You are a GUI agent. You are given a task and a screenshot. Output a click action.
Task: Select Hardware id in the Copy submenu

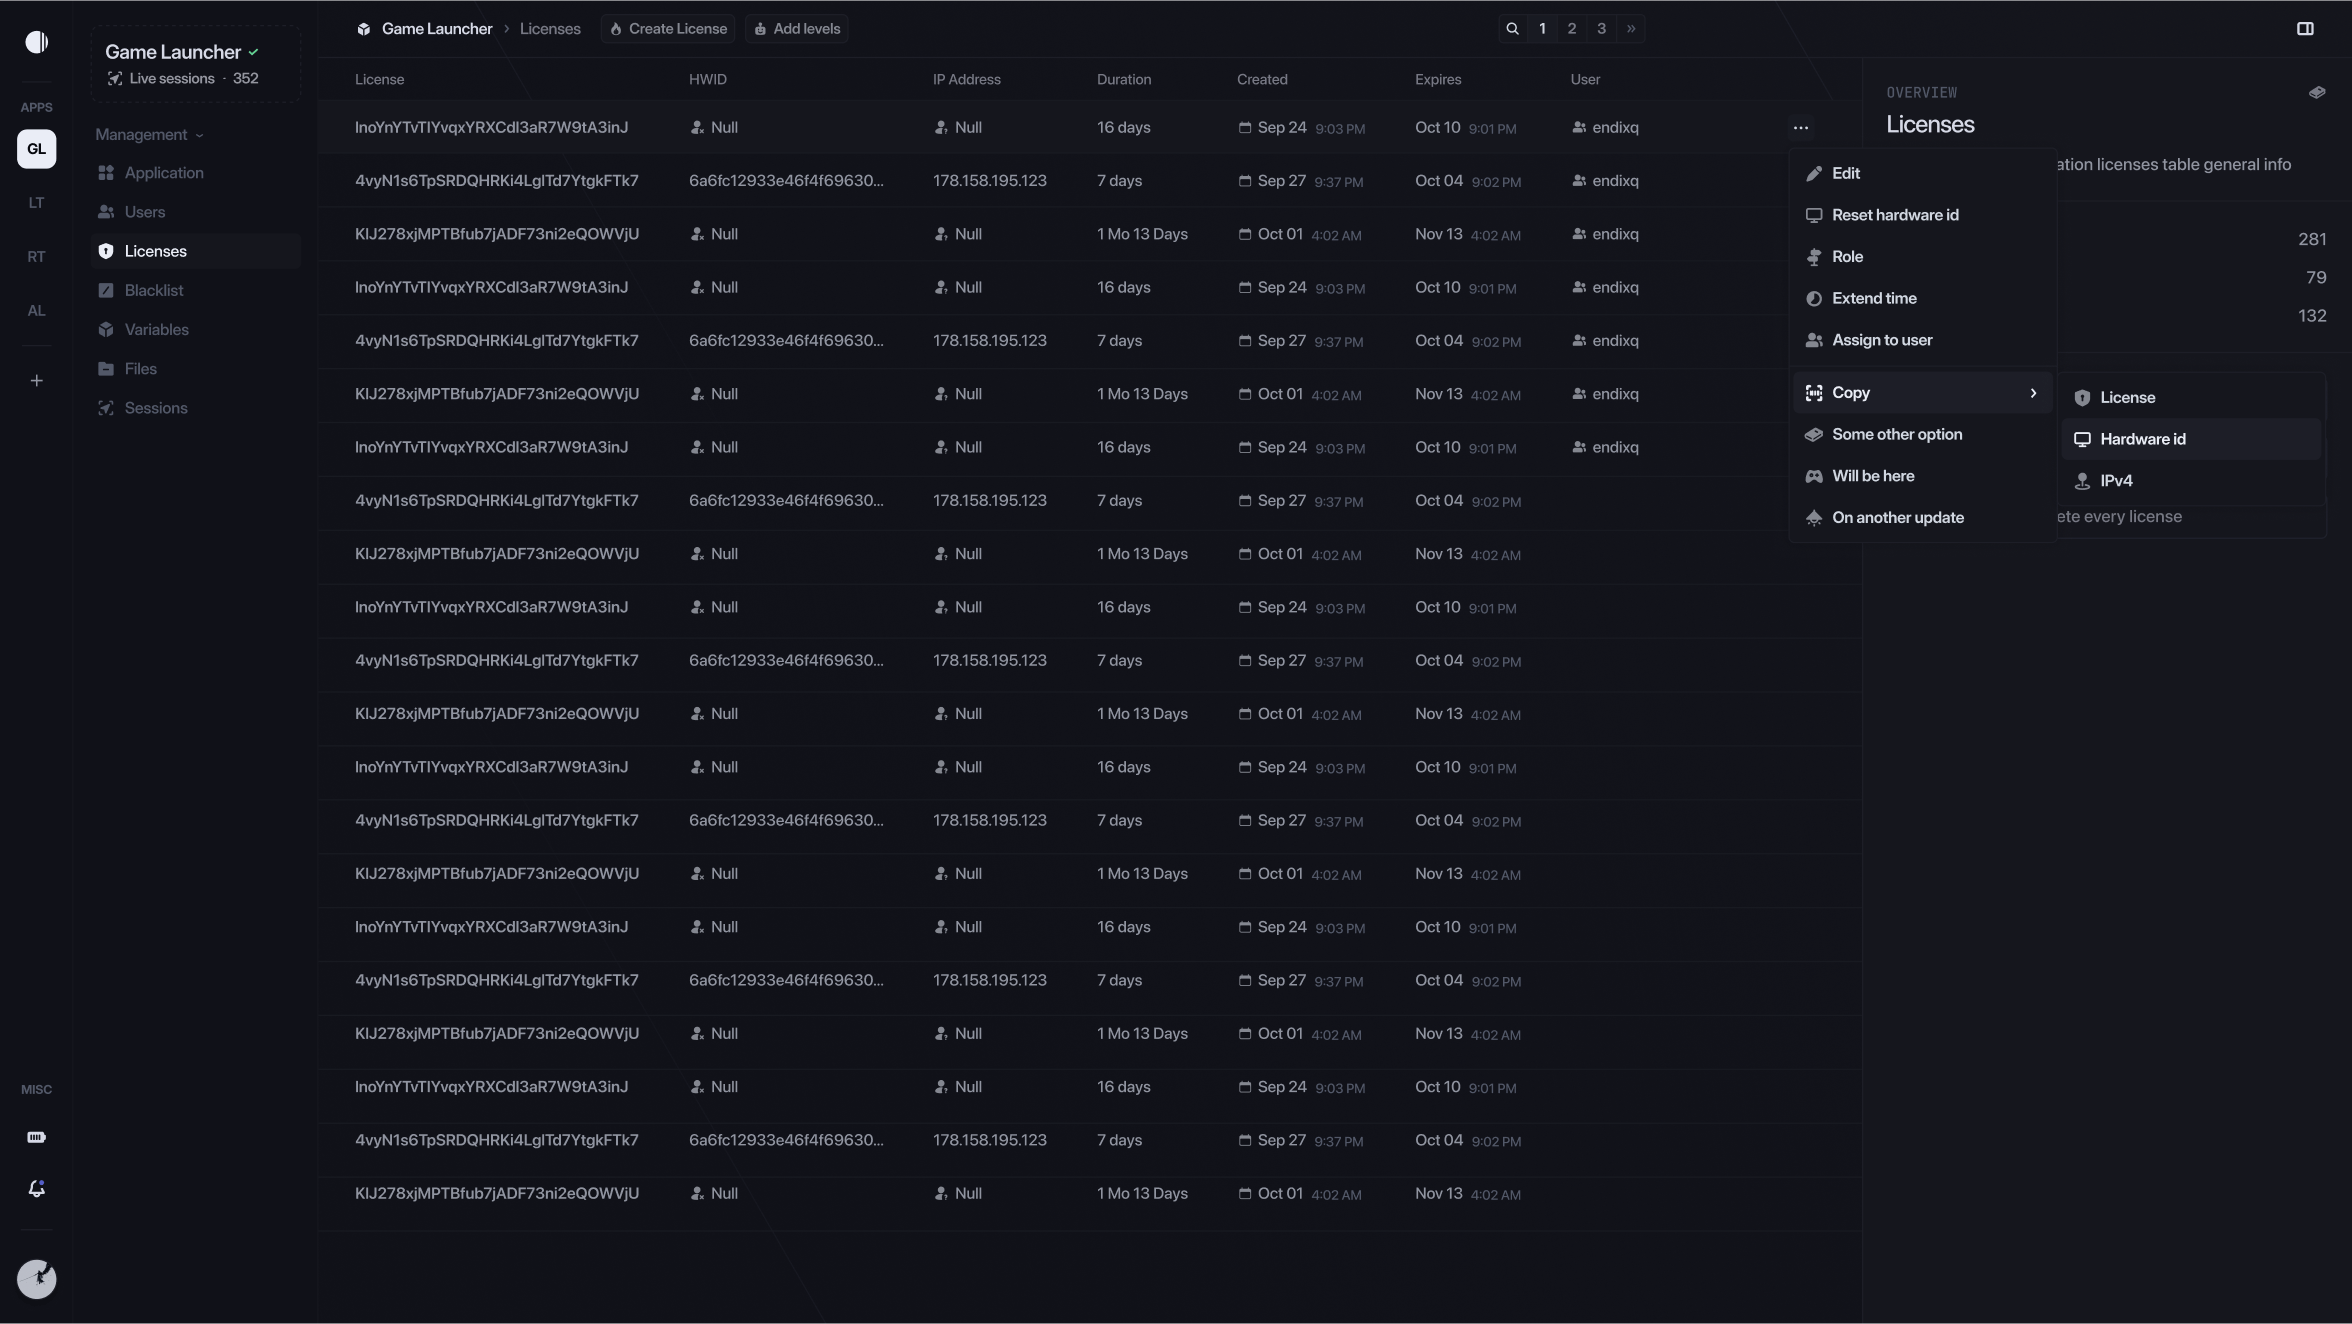coord(2142,439)
